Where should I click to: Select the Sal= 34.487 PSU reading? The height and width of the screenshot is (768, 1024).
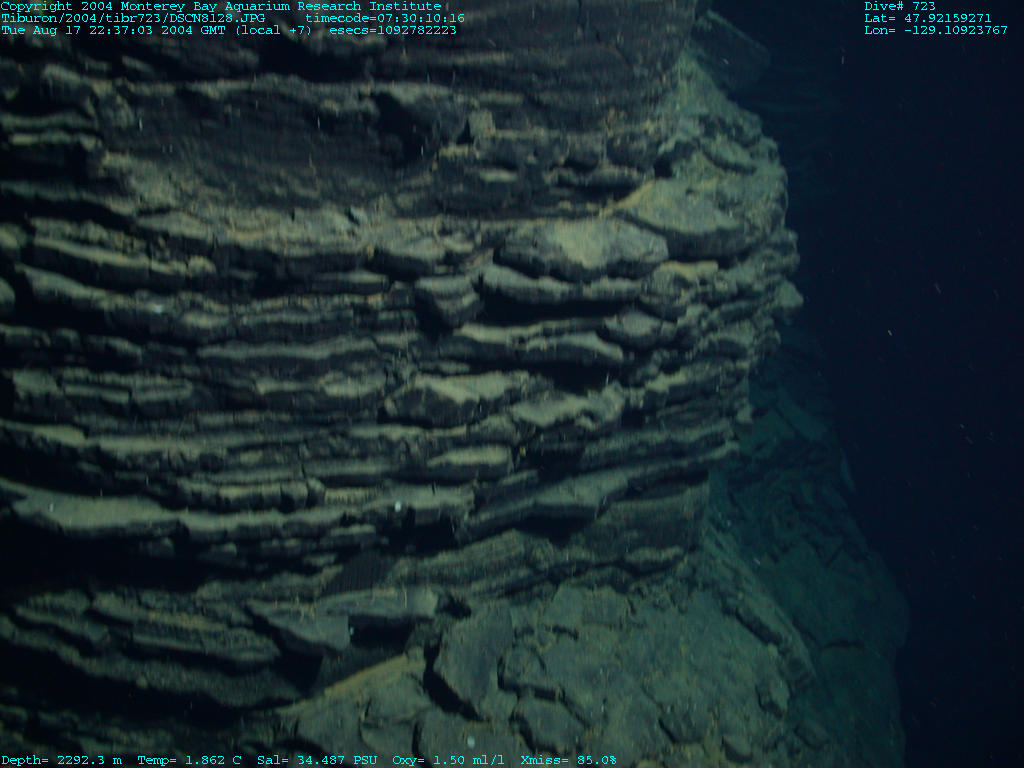(x=317, y=760)
